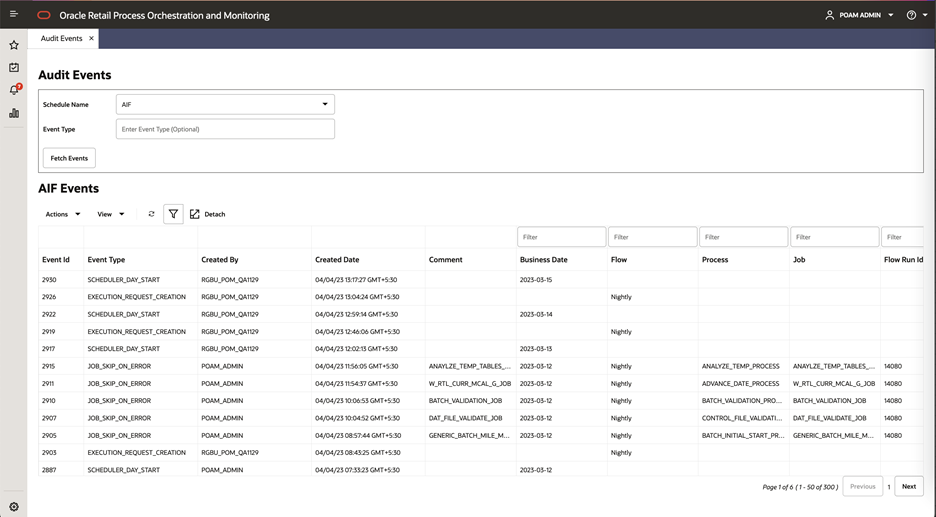The width and height of the screenshot is (936, 517).
Task: Refresh the AIF Events table
Action: tap(151, 214)
